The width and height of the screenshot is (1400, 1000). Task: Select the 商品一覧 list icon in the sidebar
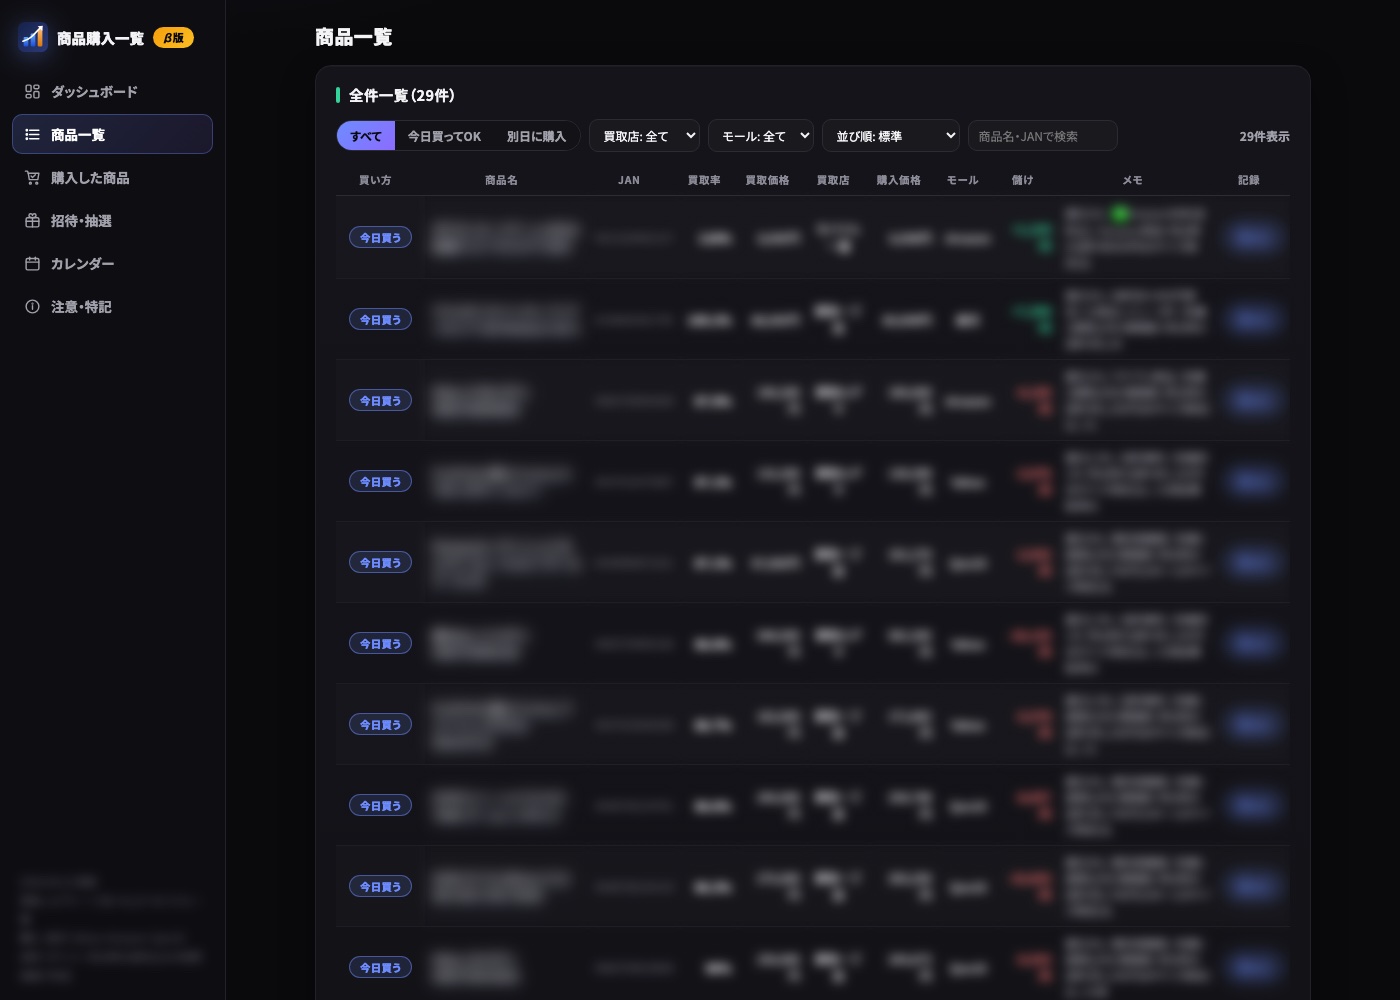click(32, 135)
